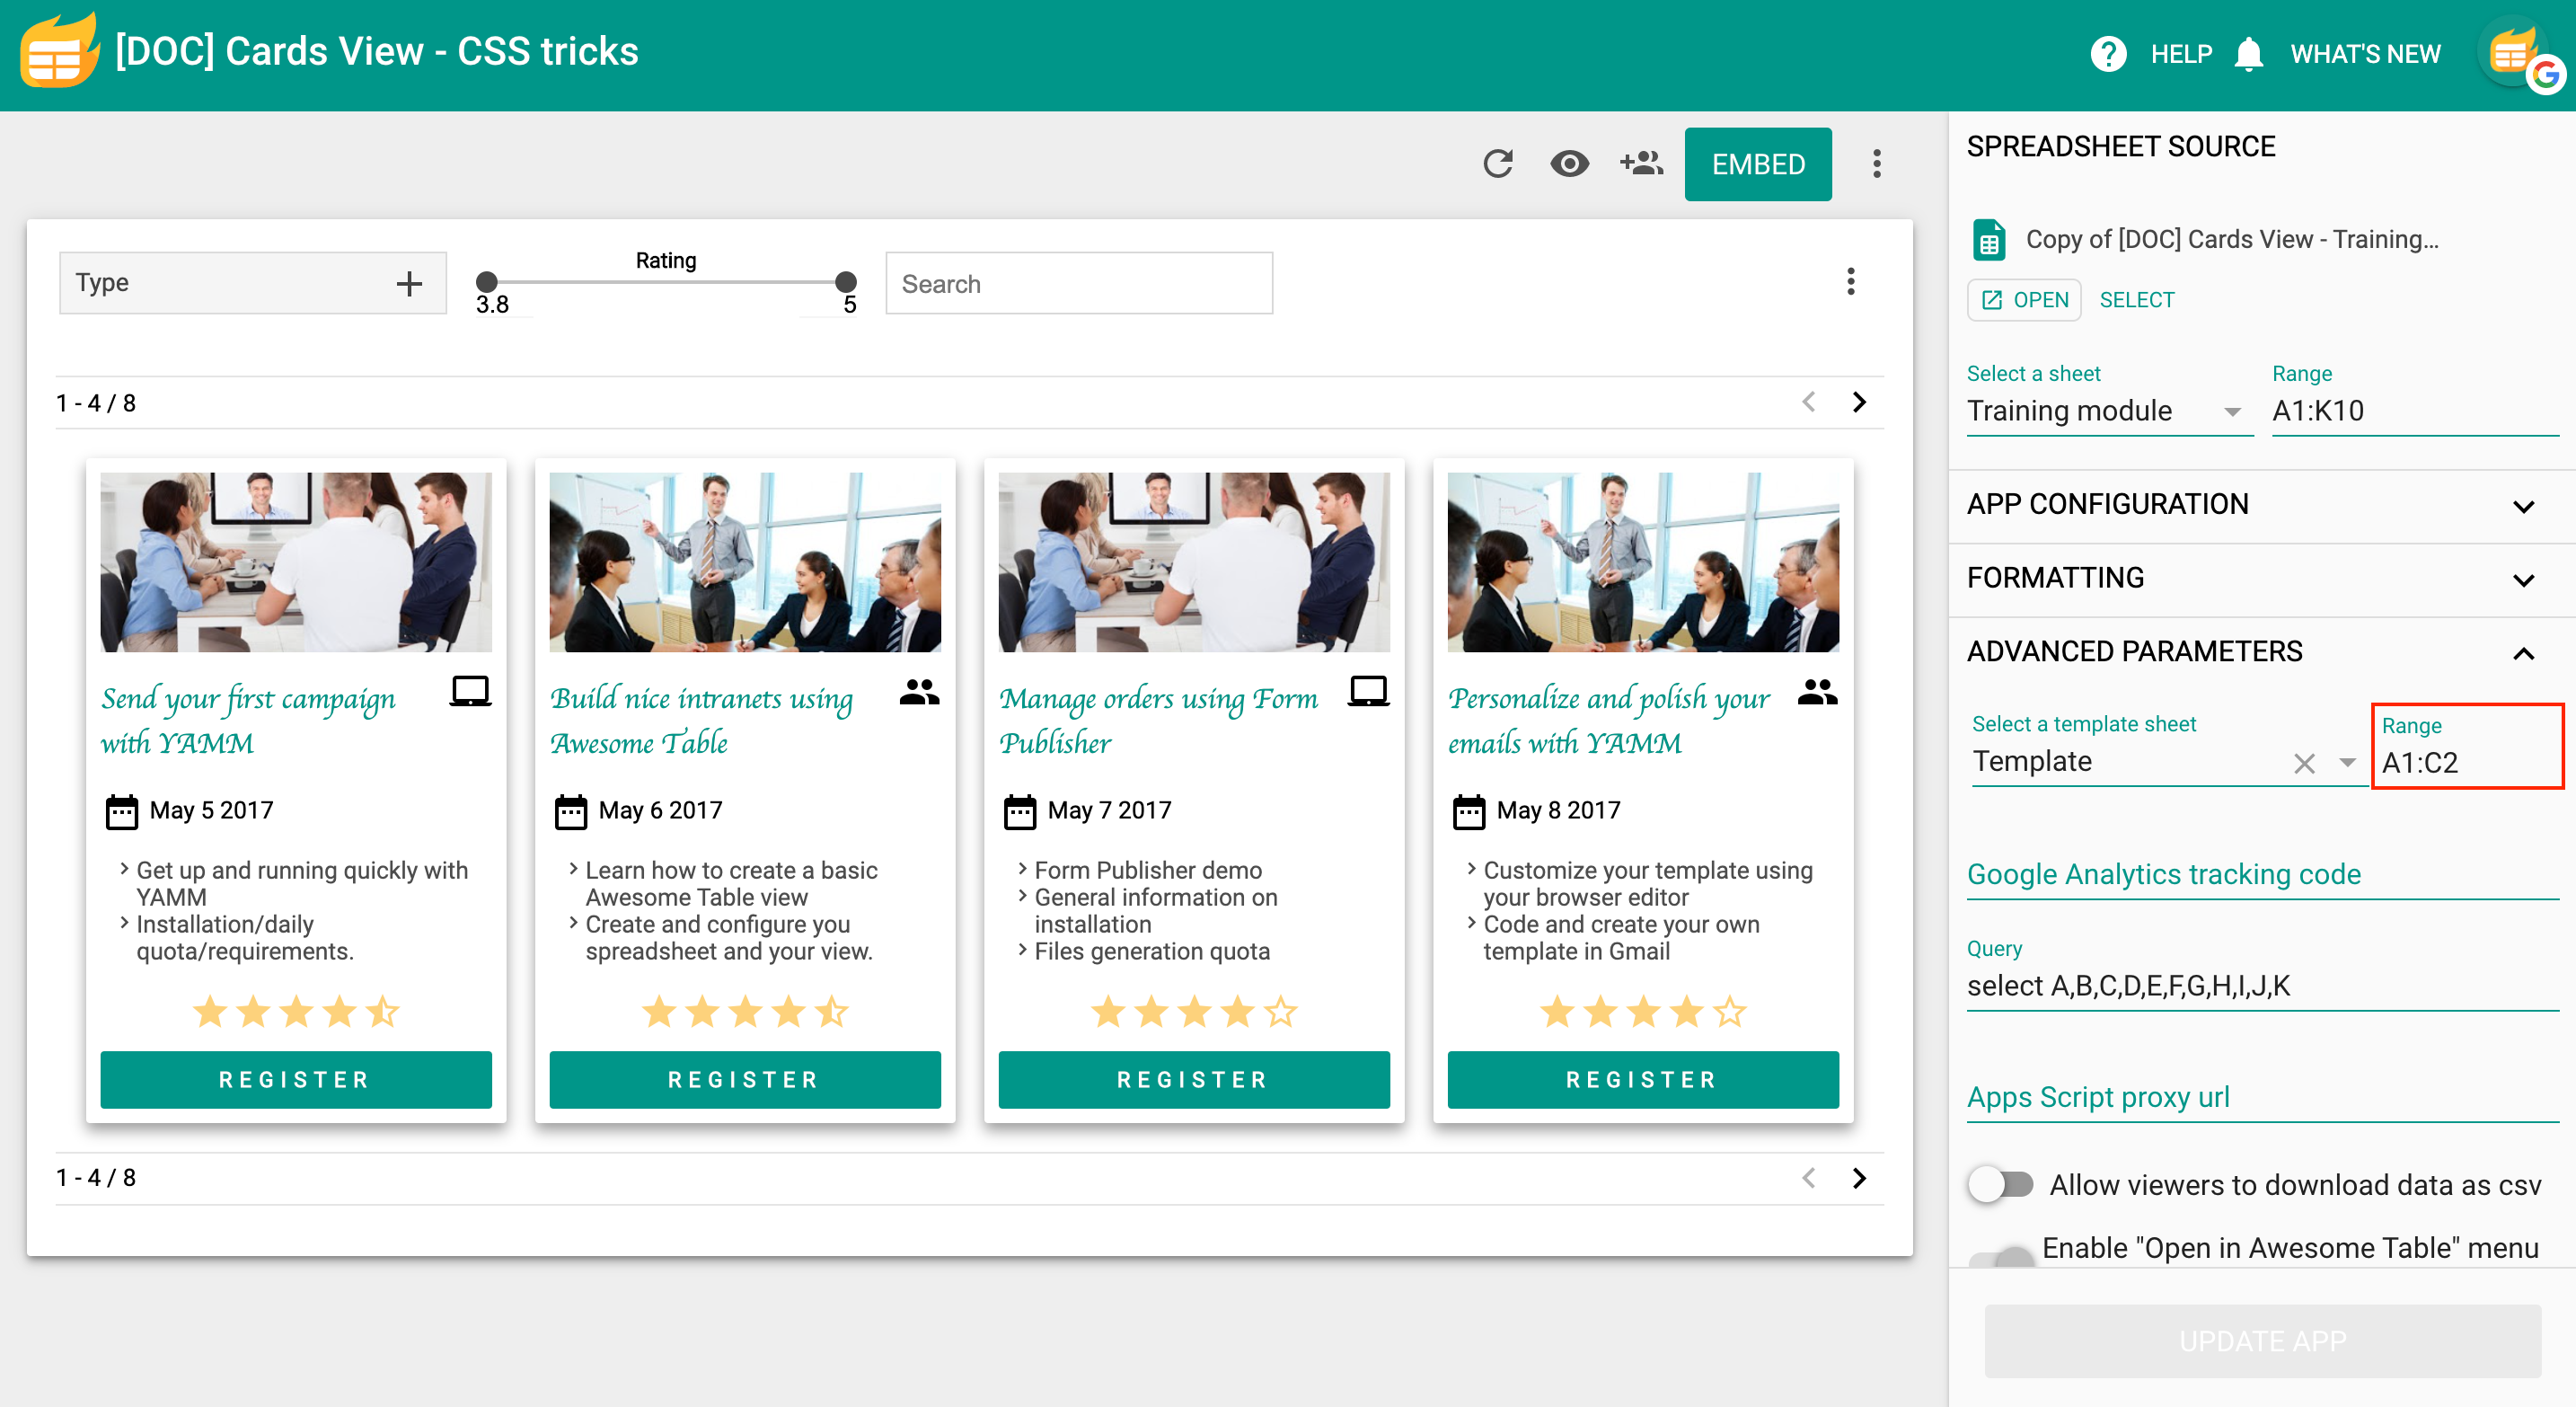Click the EMBED button

coord(1758,164)
